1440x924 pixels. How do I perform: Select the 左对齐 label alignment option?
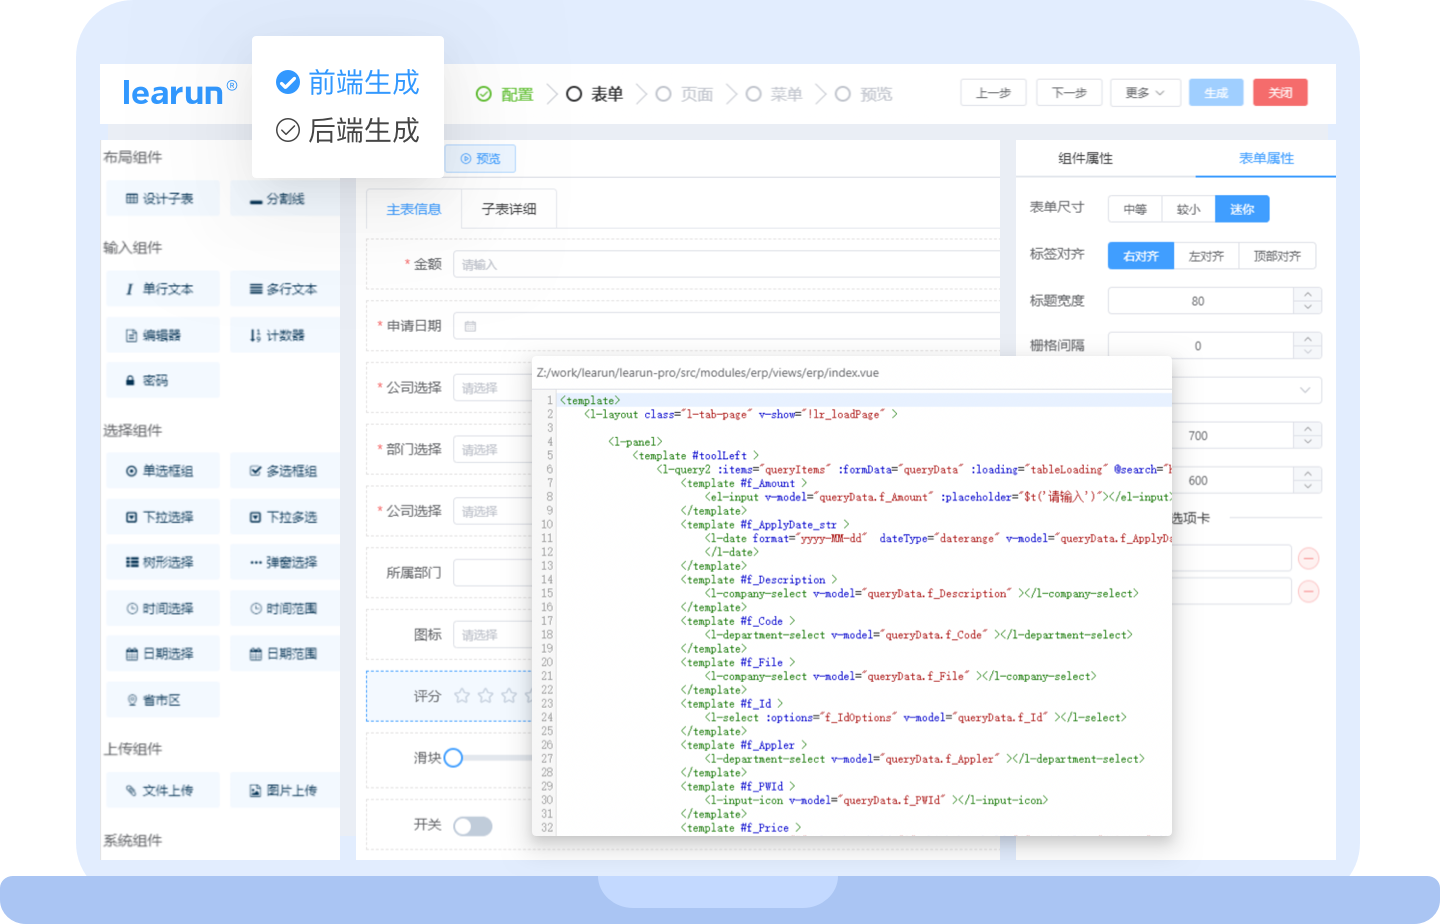pyautogui.click(x=1206, y=256)
